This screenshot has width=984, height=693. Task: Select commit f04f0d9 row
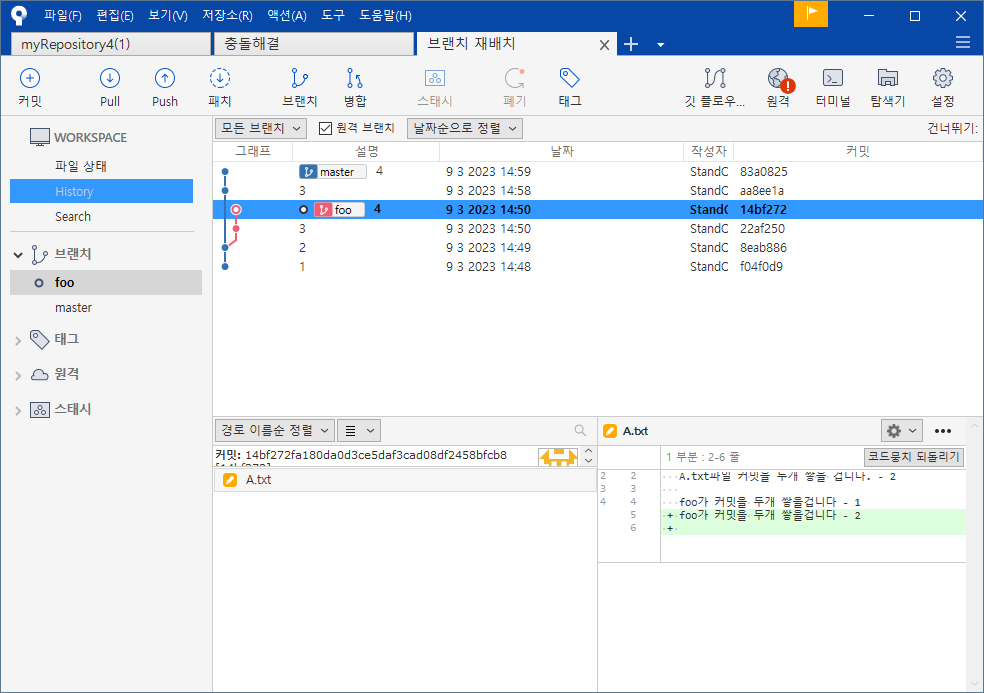(597, 266)
